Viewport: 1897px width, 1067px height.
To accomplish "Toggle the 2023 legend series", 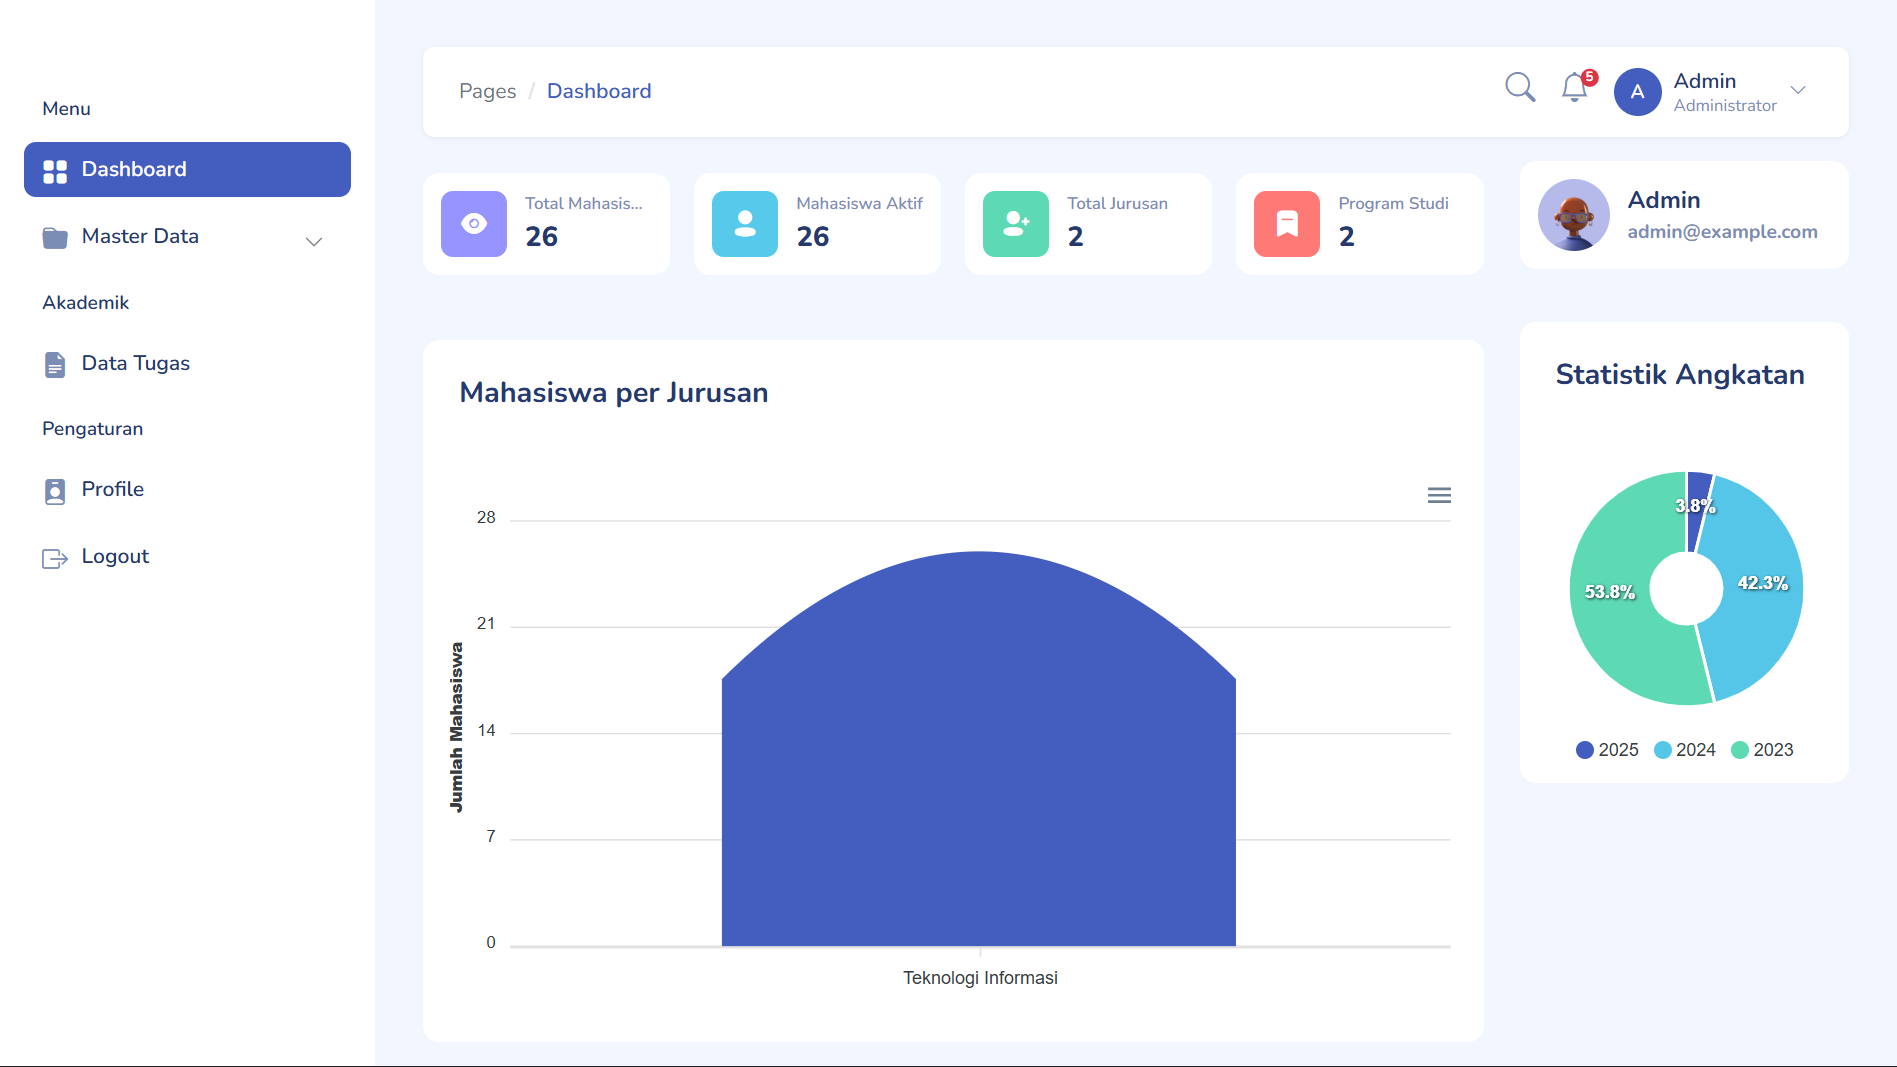I will [1762, 750].
